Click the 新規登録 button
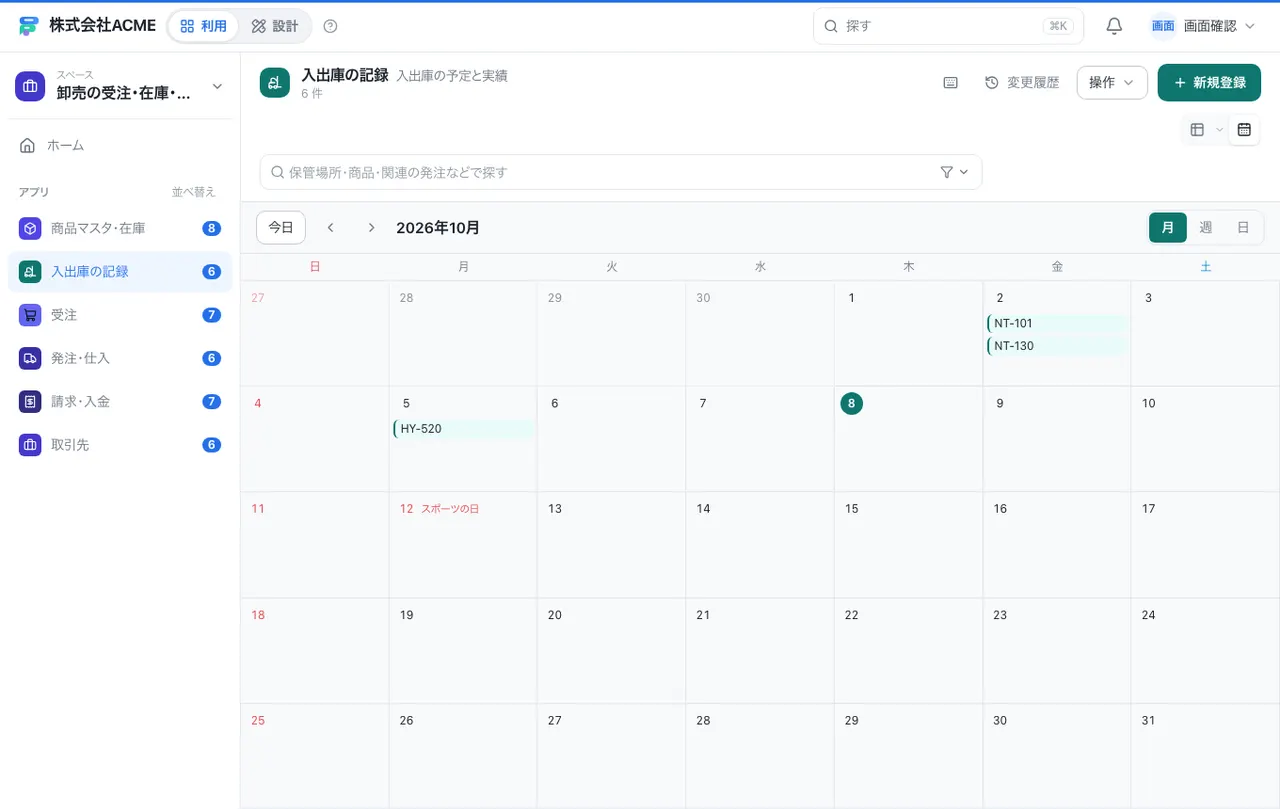The height and width of the screenshot is (809, 1280). pyautogui.click(x=1209, y=83)
